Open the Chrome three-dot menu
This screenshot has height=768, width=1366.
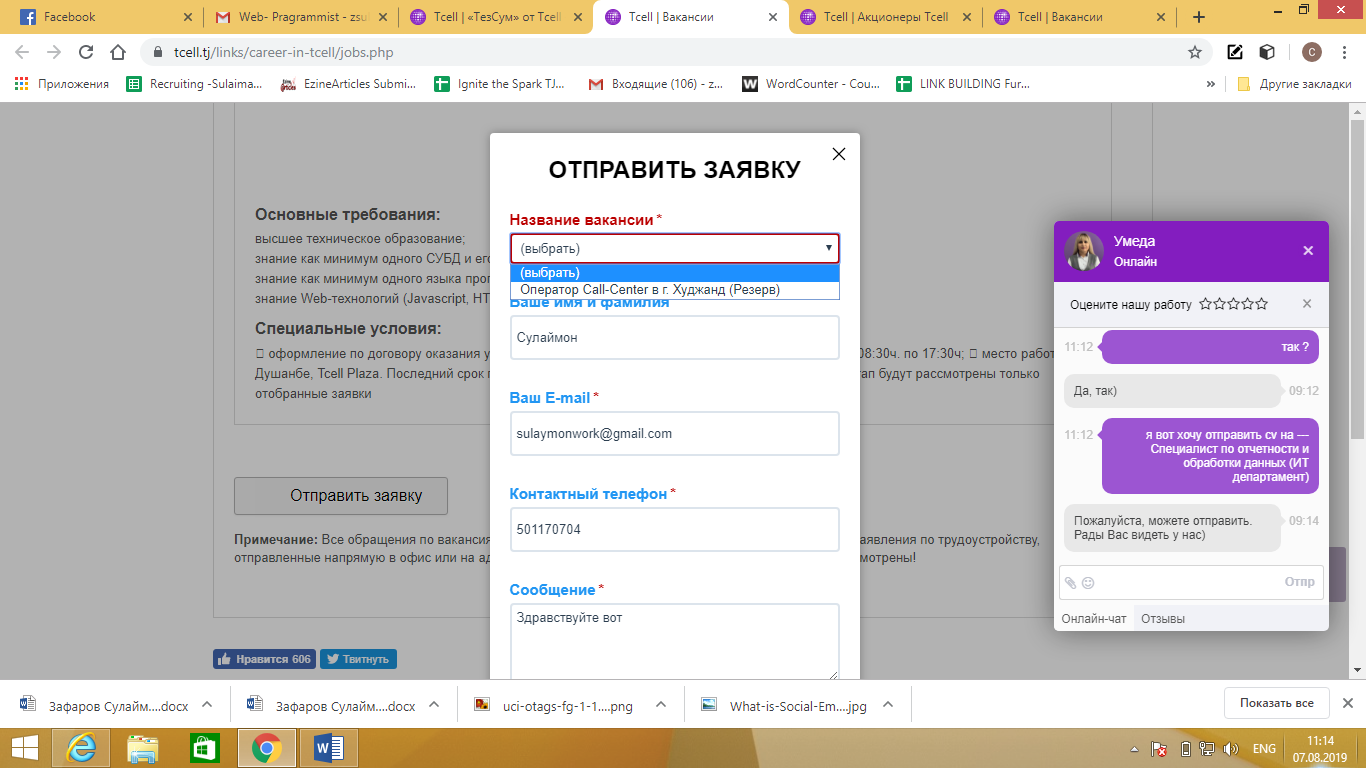1345,52
